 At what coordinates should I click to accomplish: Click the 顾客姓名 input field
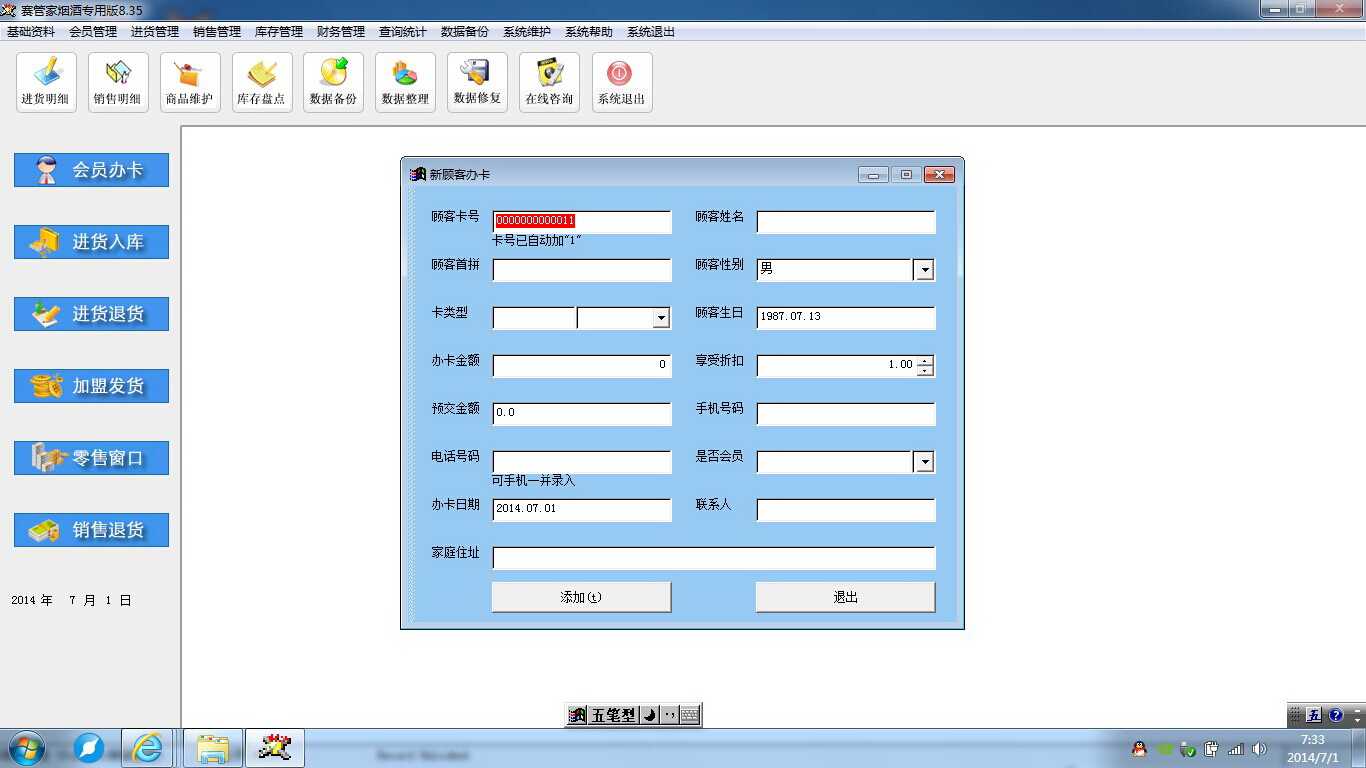[x=846, y=222]
